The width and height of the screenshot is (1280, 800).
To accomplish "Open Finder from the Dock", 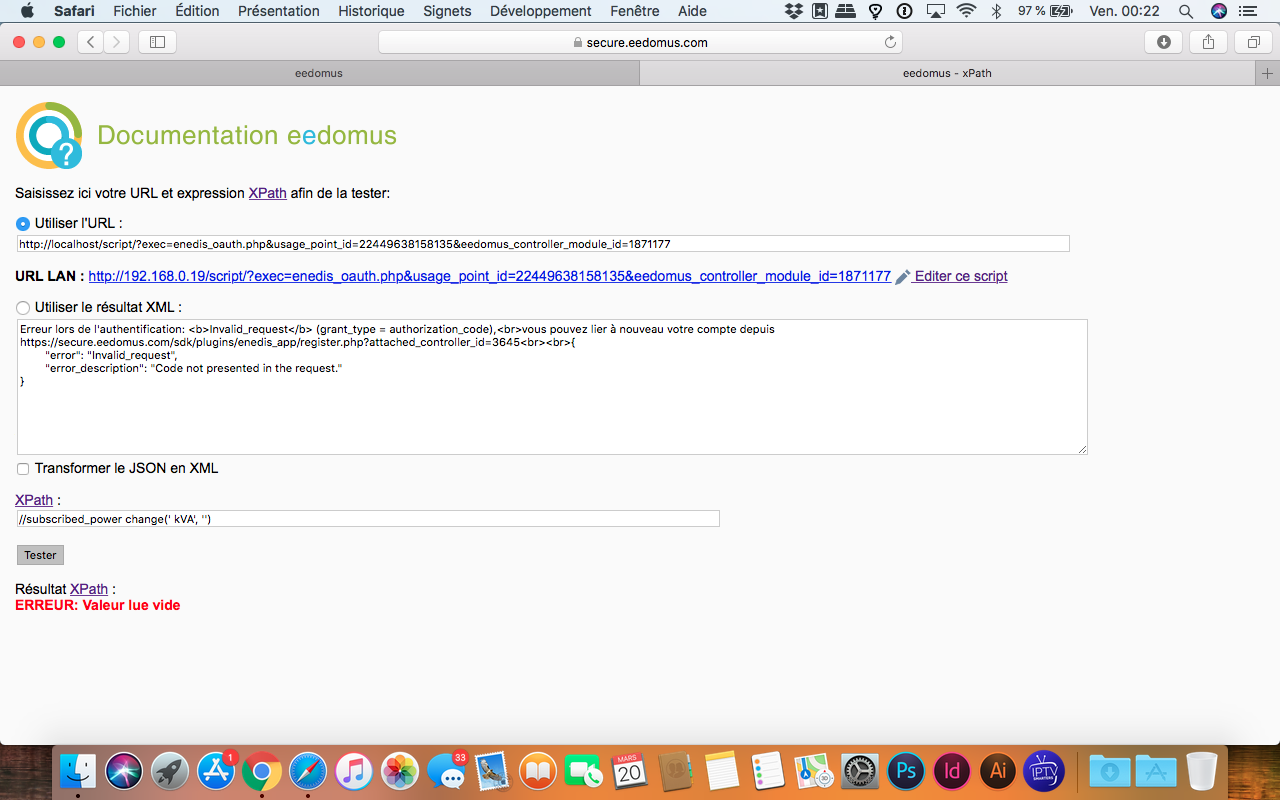I will (78, 772).
